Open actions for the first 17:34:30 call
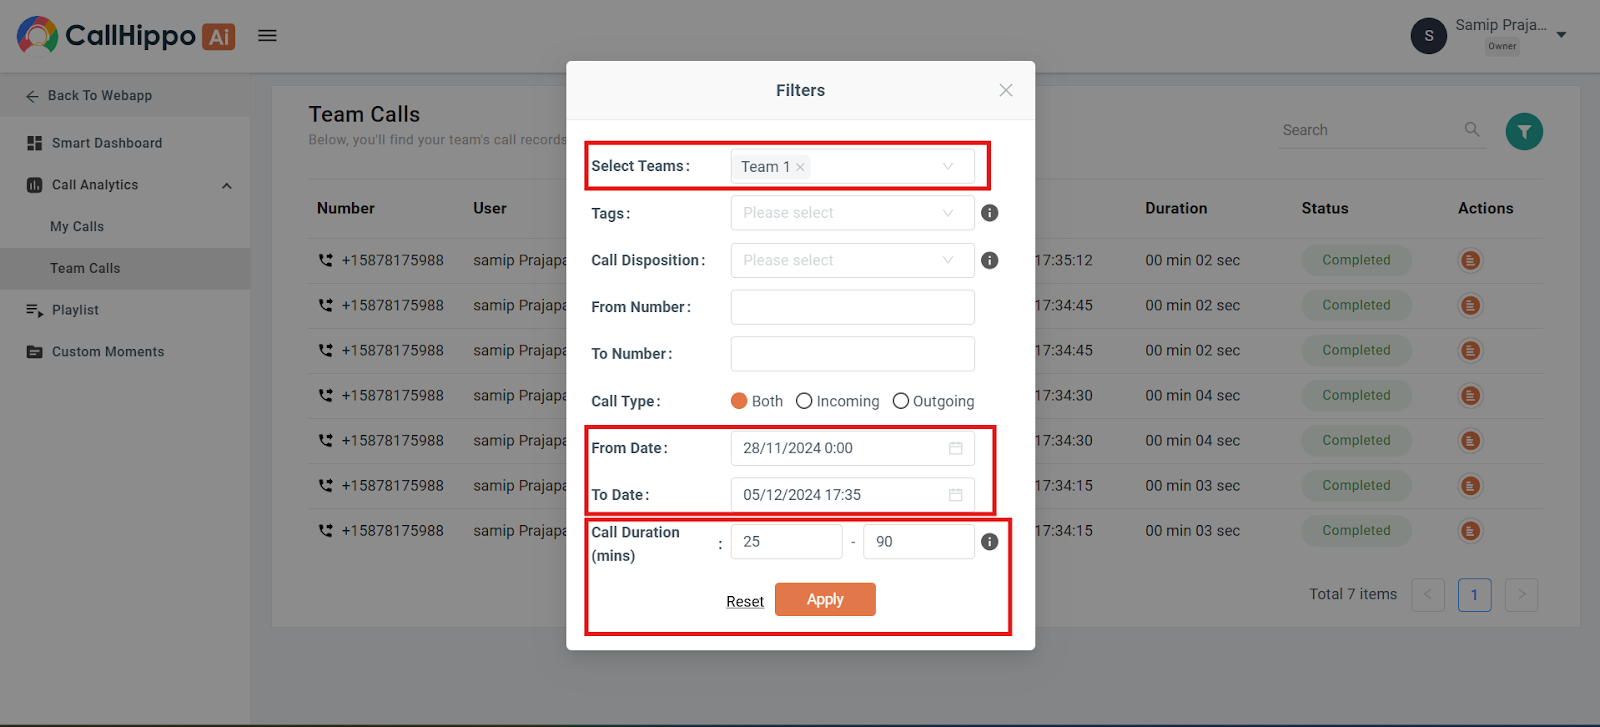1600x727 pixels. [x=1470, y=396]
